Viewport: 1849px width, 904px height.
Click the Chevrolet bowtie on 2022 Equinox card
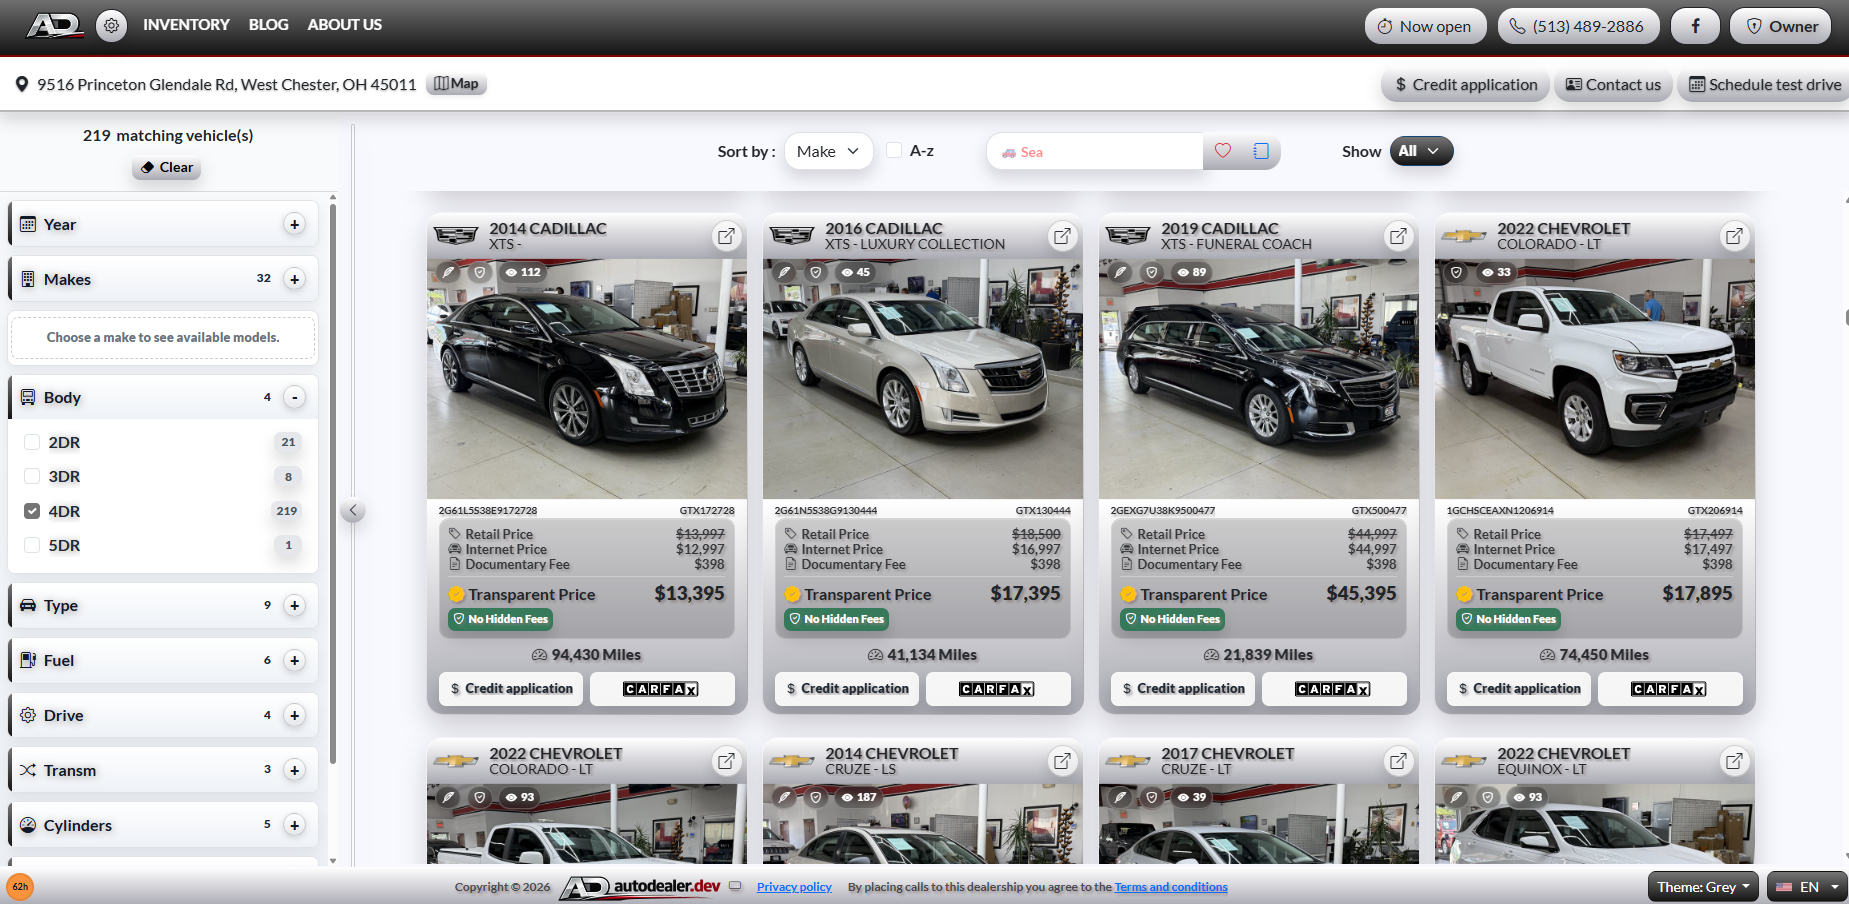[1464, 761]
